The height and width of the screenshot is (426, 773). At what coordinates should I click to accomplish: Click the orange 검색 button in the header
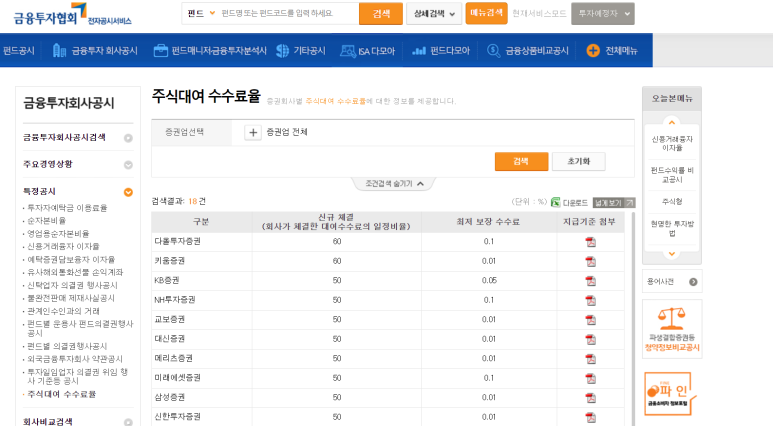[381, 14]
